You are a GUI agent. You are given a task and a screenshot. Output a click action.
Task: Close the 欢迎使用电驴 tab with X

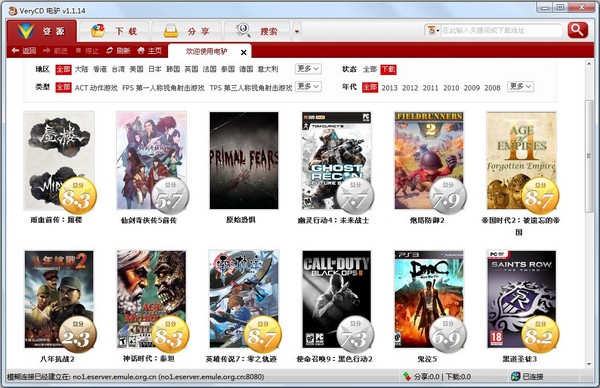pyautogui.click(x=243, y=52)
